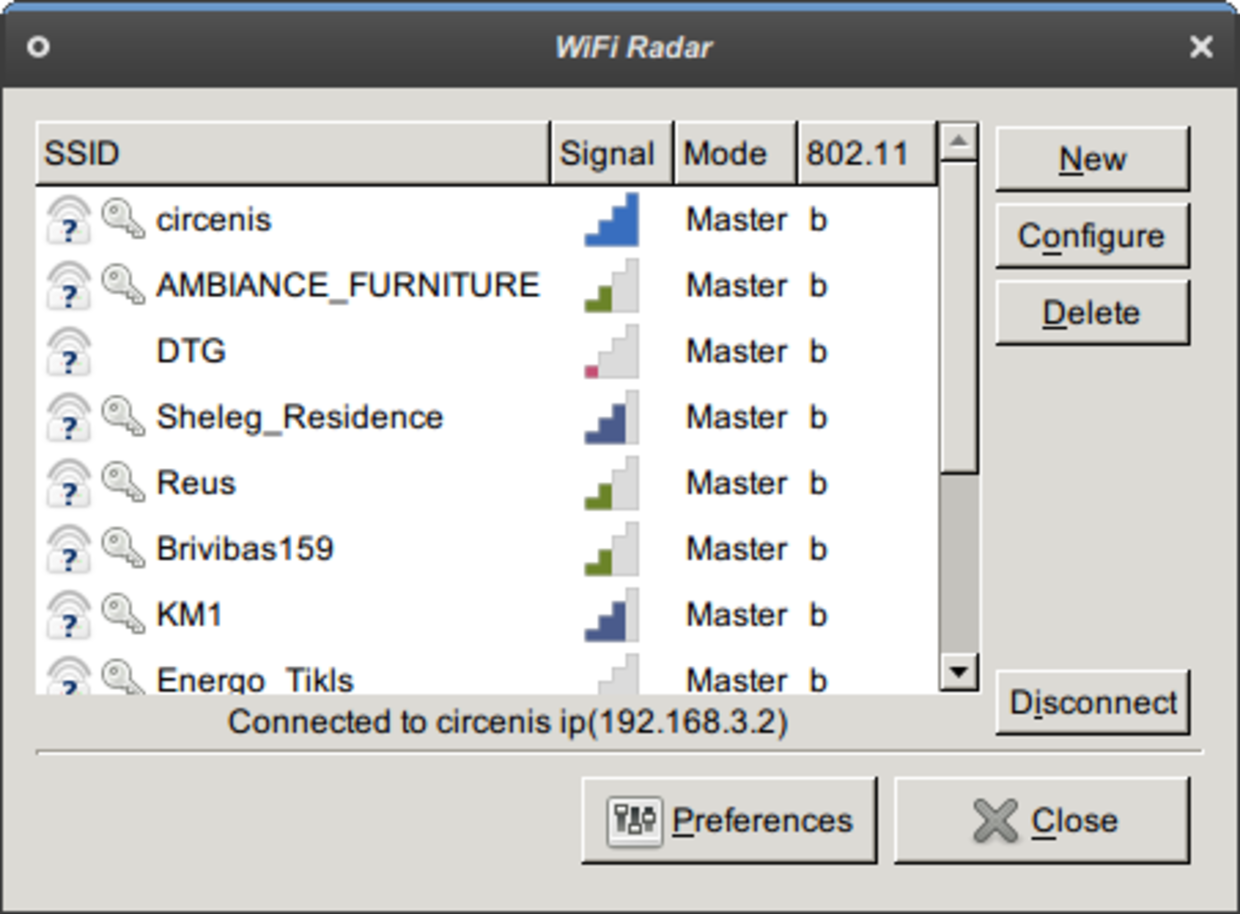Delete the selected network profile
This screenshot has width=1240, height=914.
tap(1091, 314)
